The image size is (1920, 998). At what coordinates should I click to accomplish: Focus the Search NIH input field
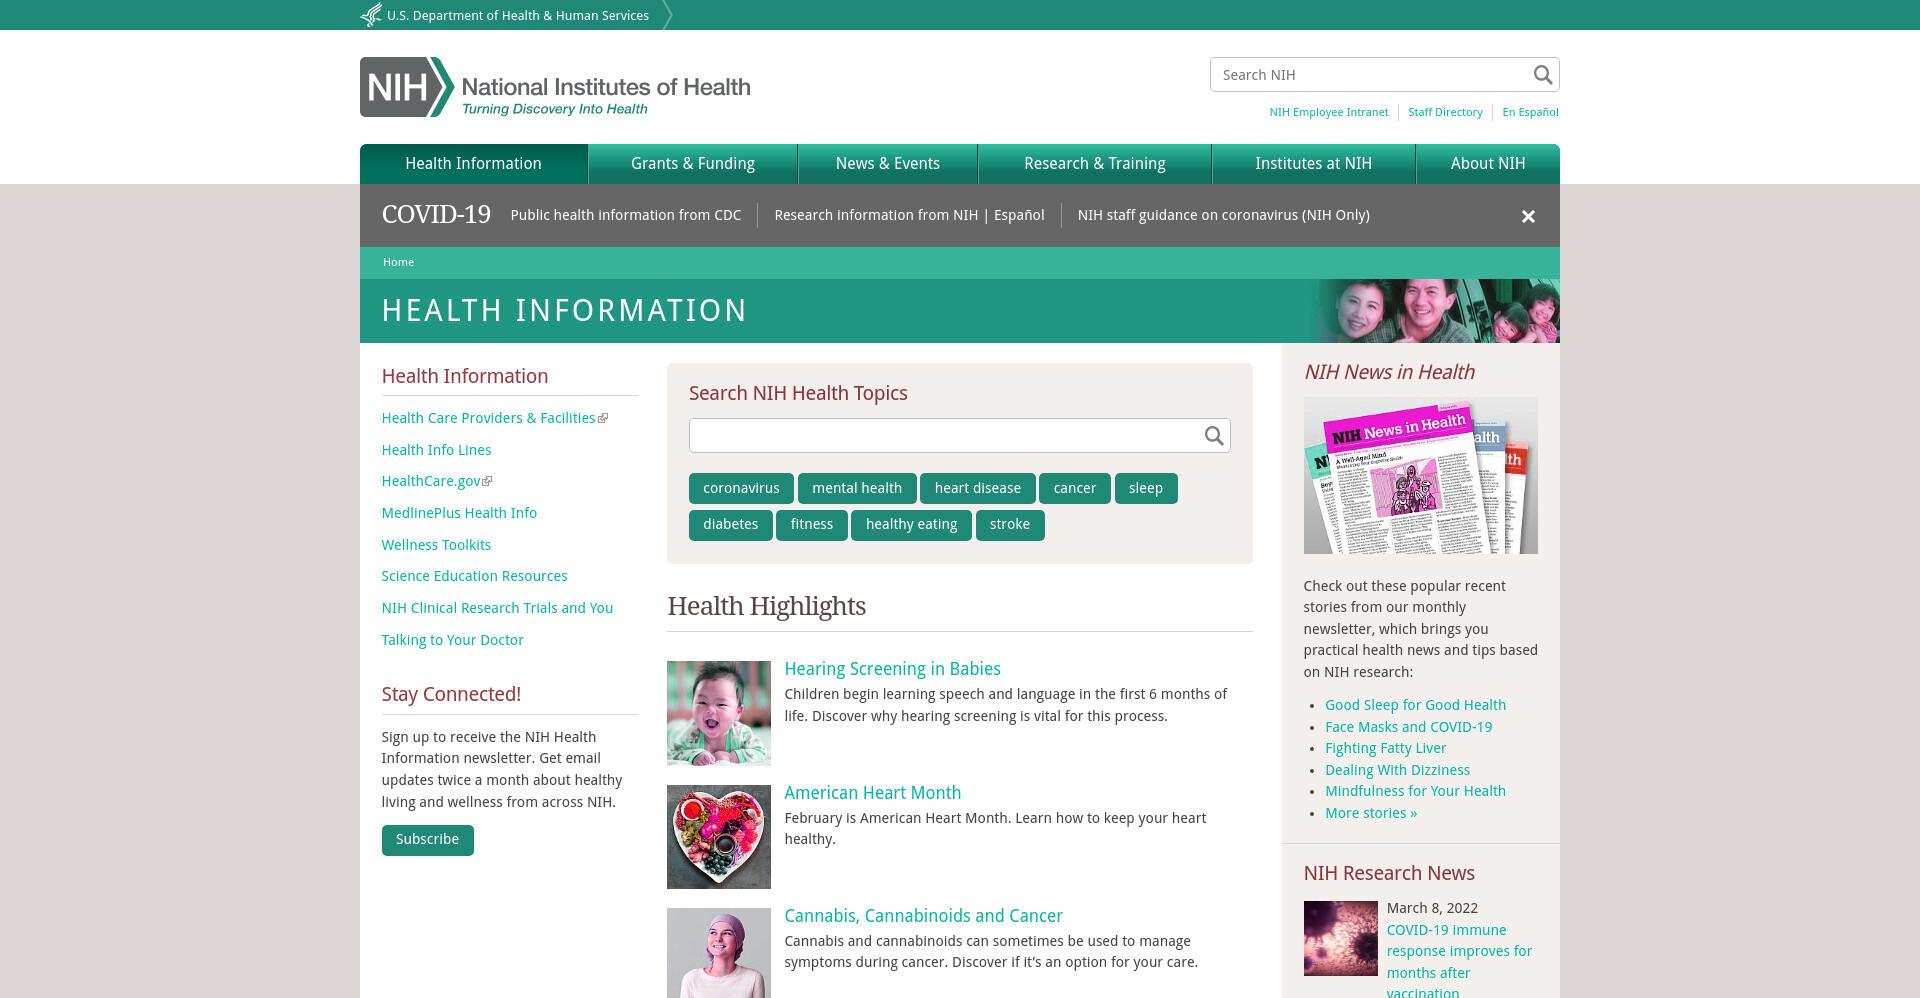coord(1370,75)
